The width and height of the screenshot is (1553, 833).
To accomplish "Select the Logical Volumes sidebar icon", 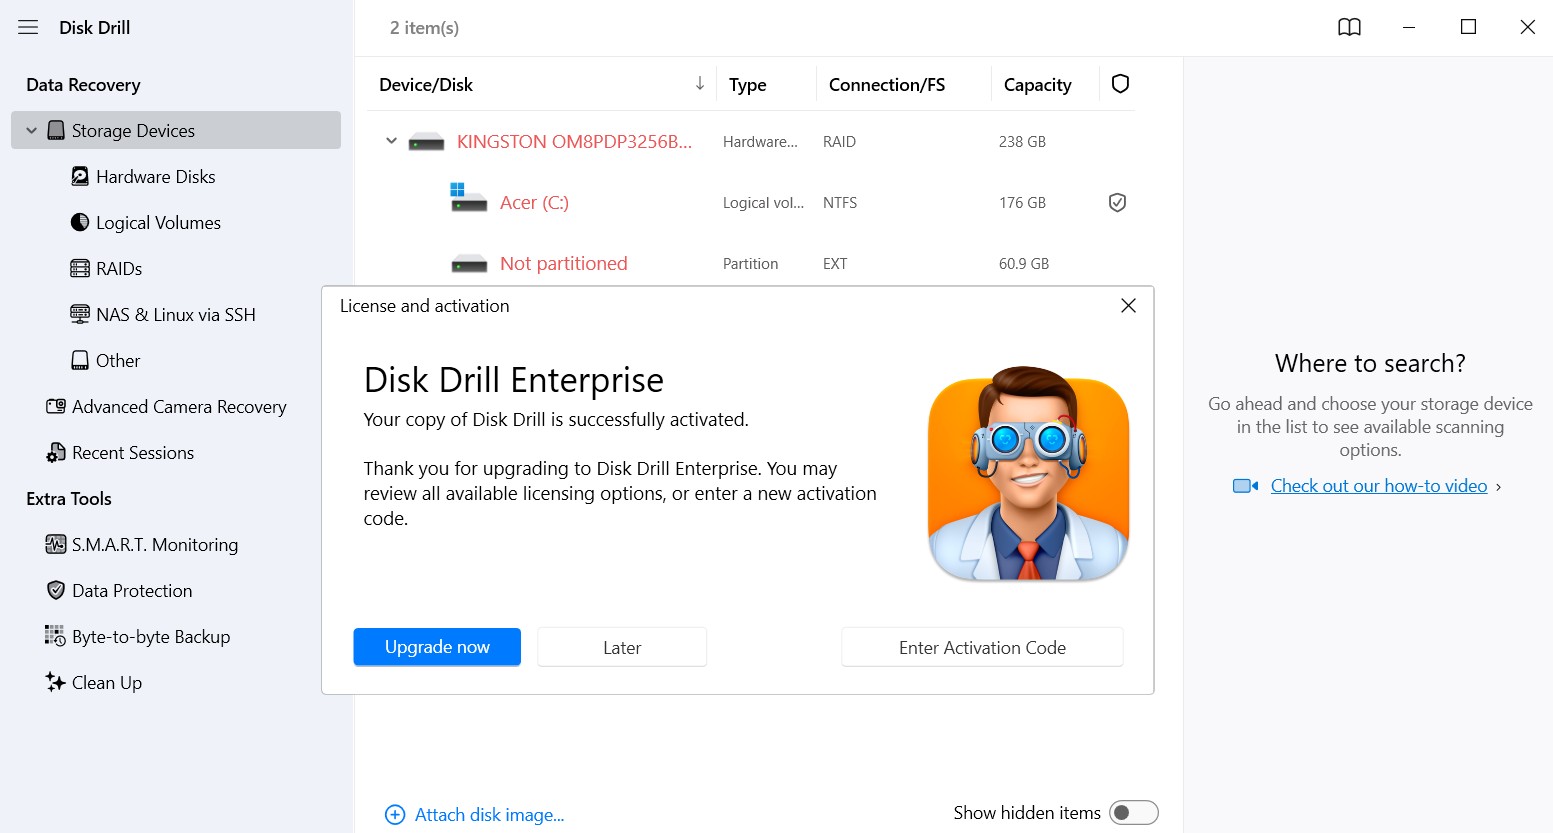I will coord(80,223).
